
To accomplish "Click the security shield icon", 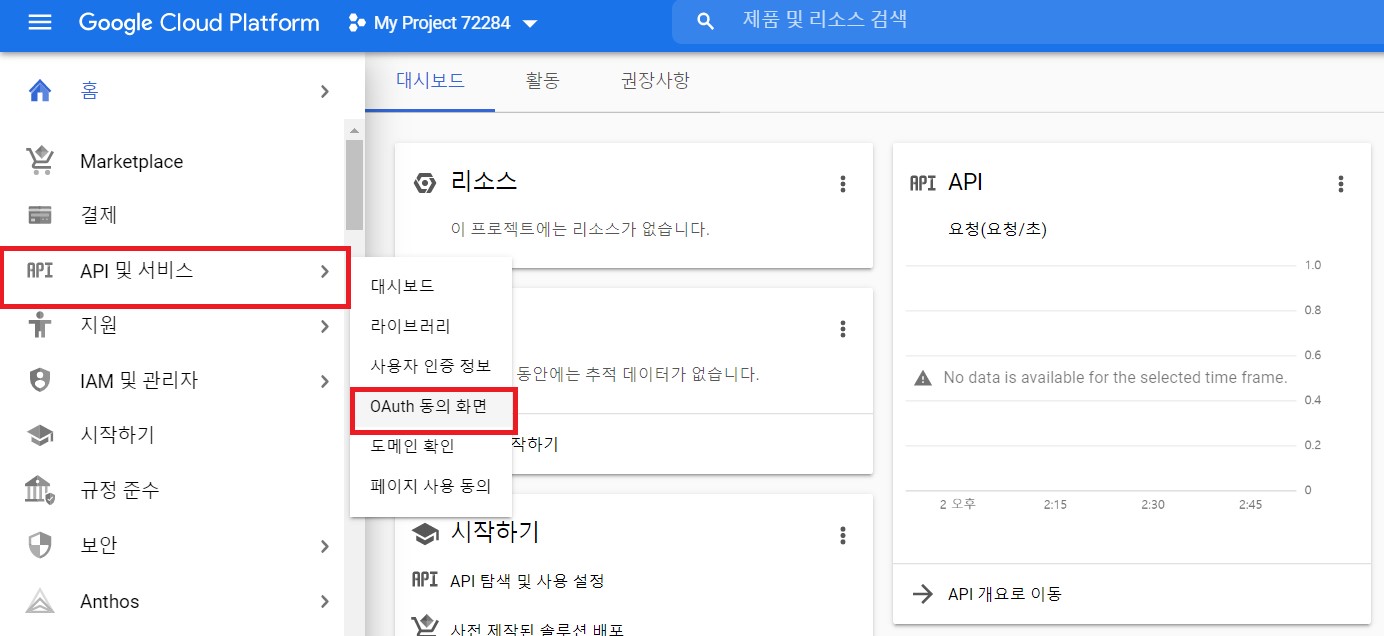I will coord(40,545).
